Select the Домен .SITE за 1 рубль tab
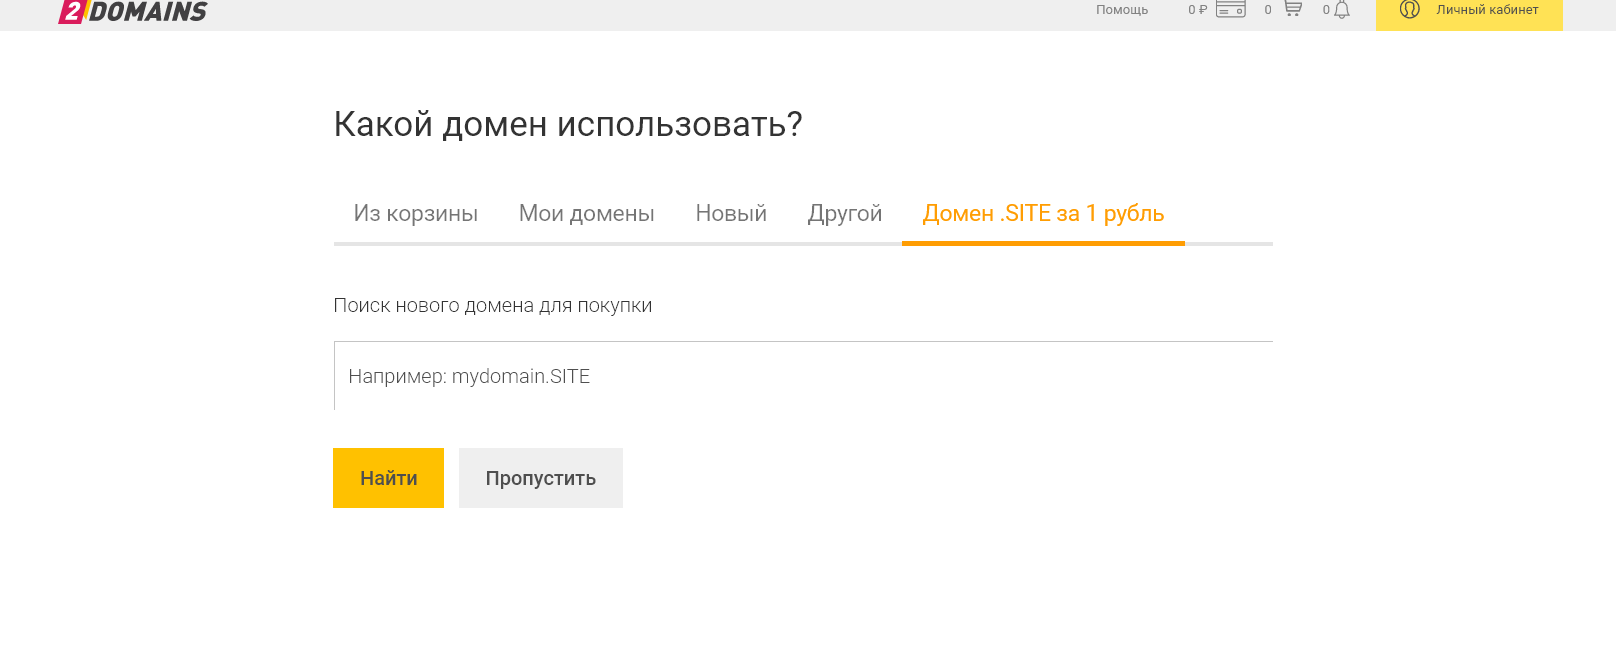The height and width of the screenshot is (652, 1616). (x=1043, y=214)
